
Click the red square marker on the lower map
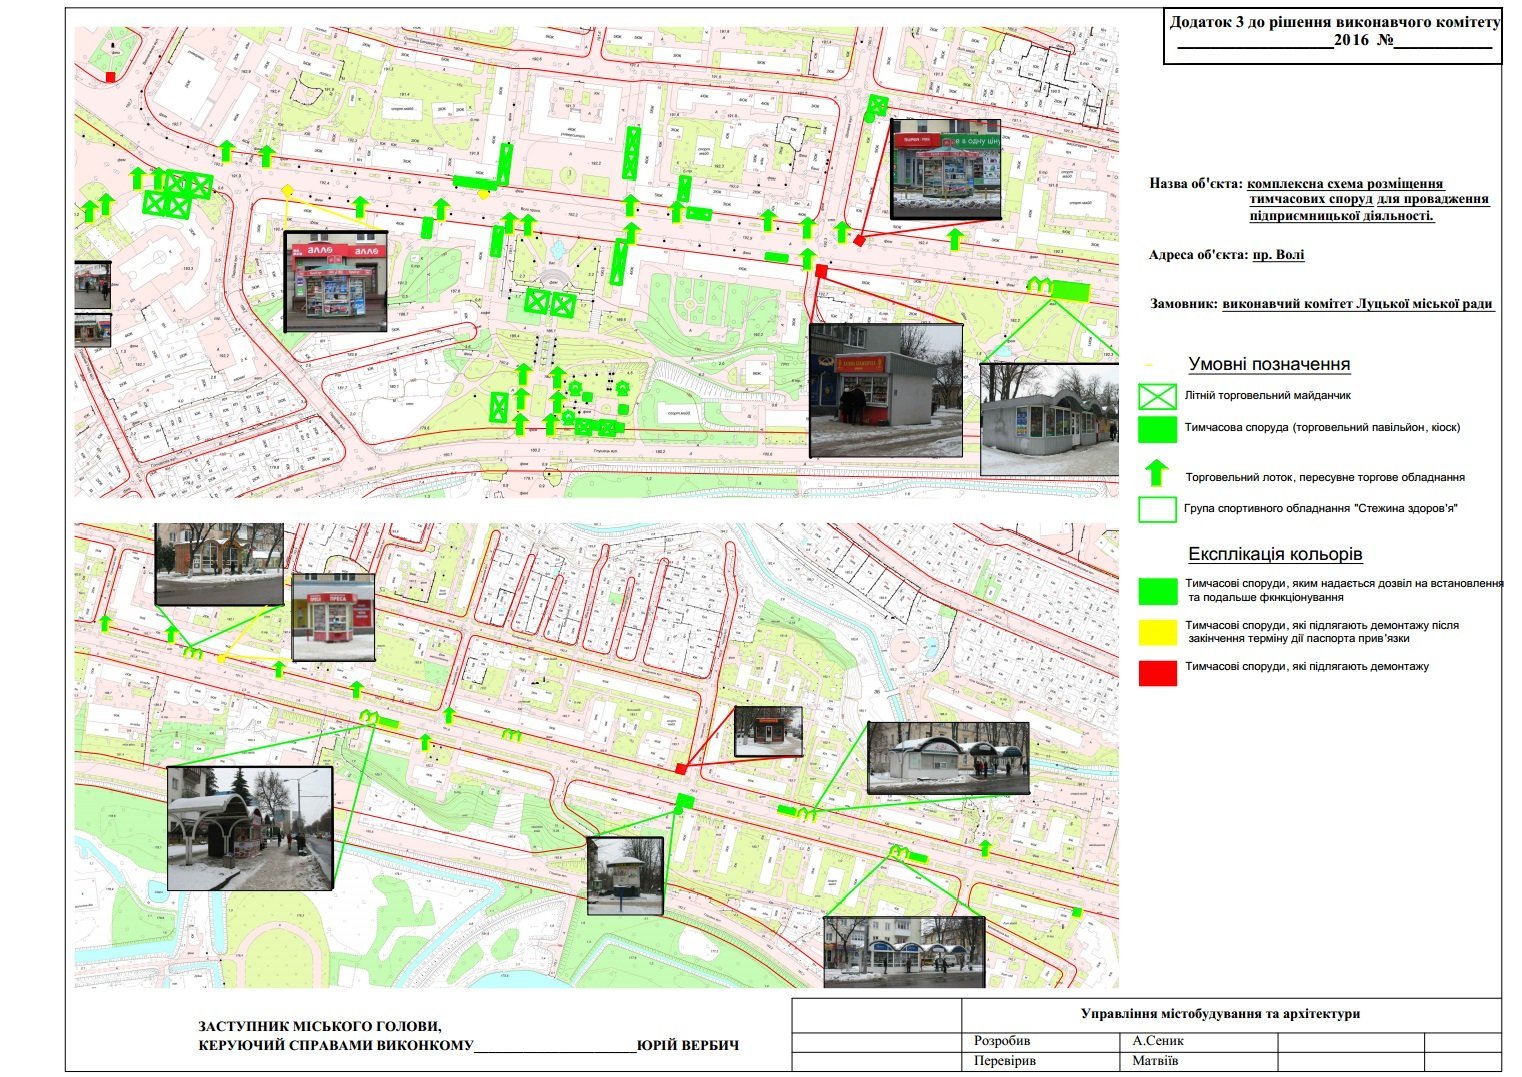681,768
